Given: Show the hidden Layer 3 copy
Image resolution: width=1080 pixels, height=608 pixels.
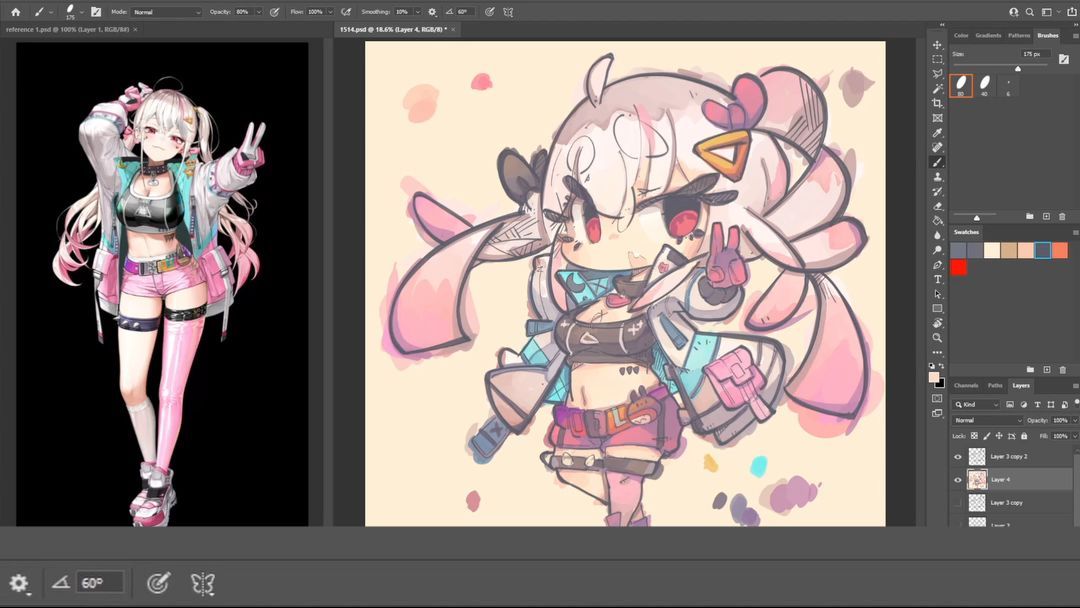Looking at the screenshot, I should click(957, 503).
